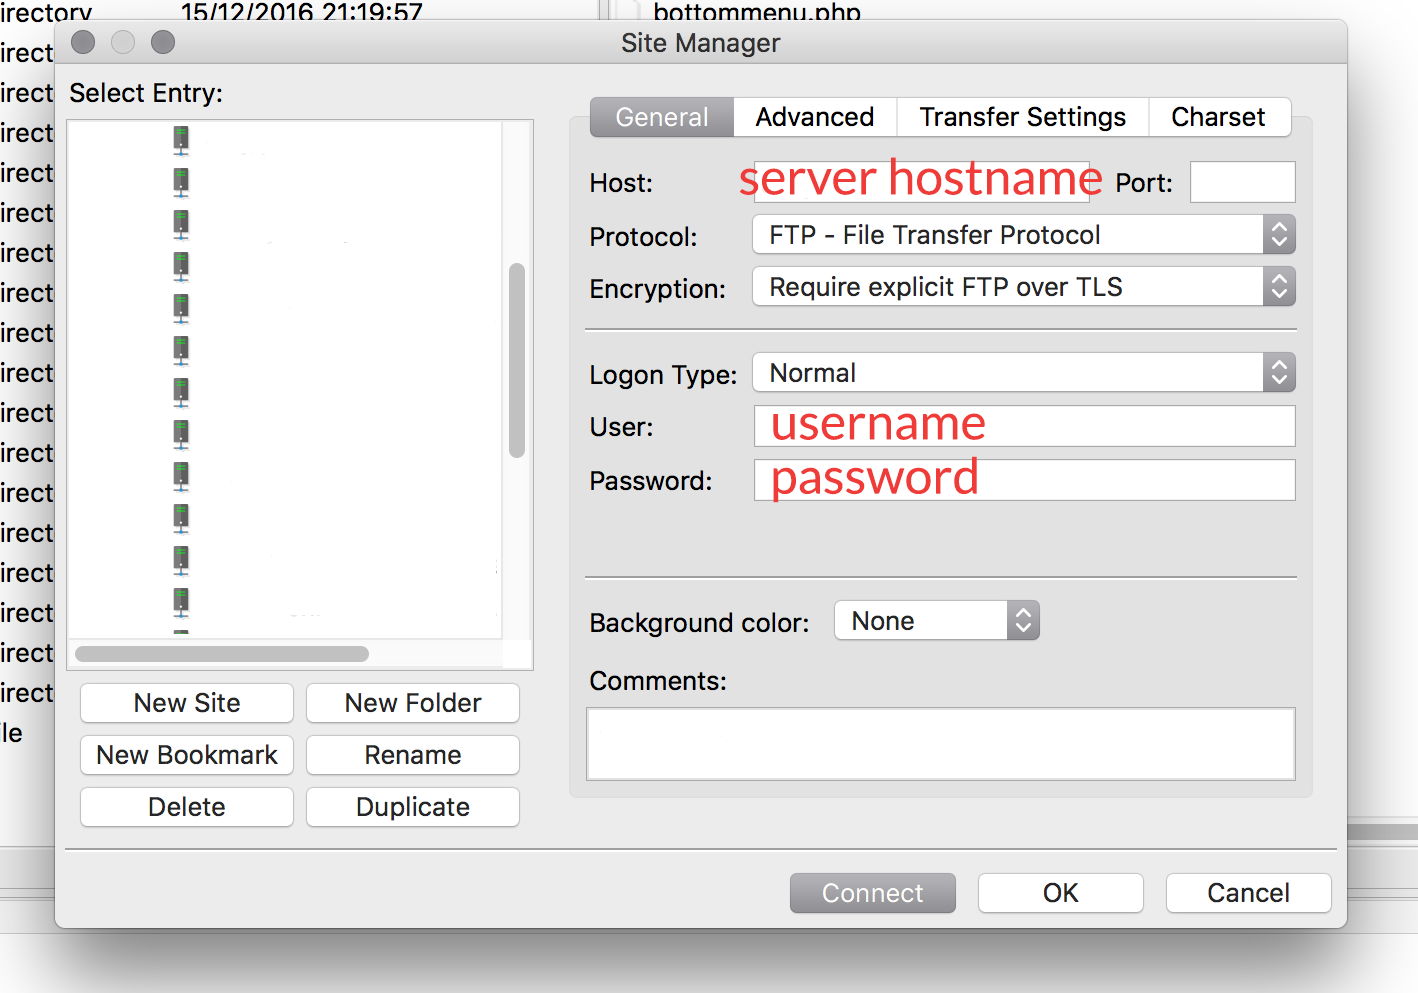The height and width of the screenshot is (993, 1418).
Task: Click into the Port field
Action: pos(1242,182)
